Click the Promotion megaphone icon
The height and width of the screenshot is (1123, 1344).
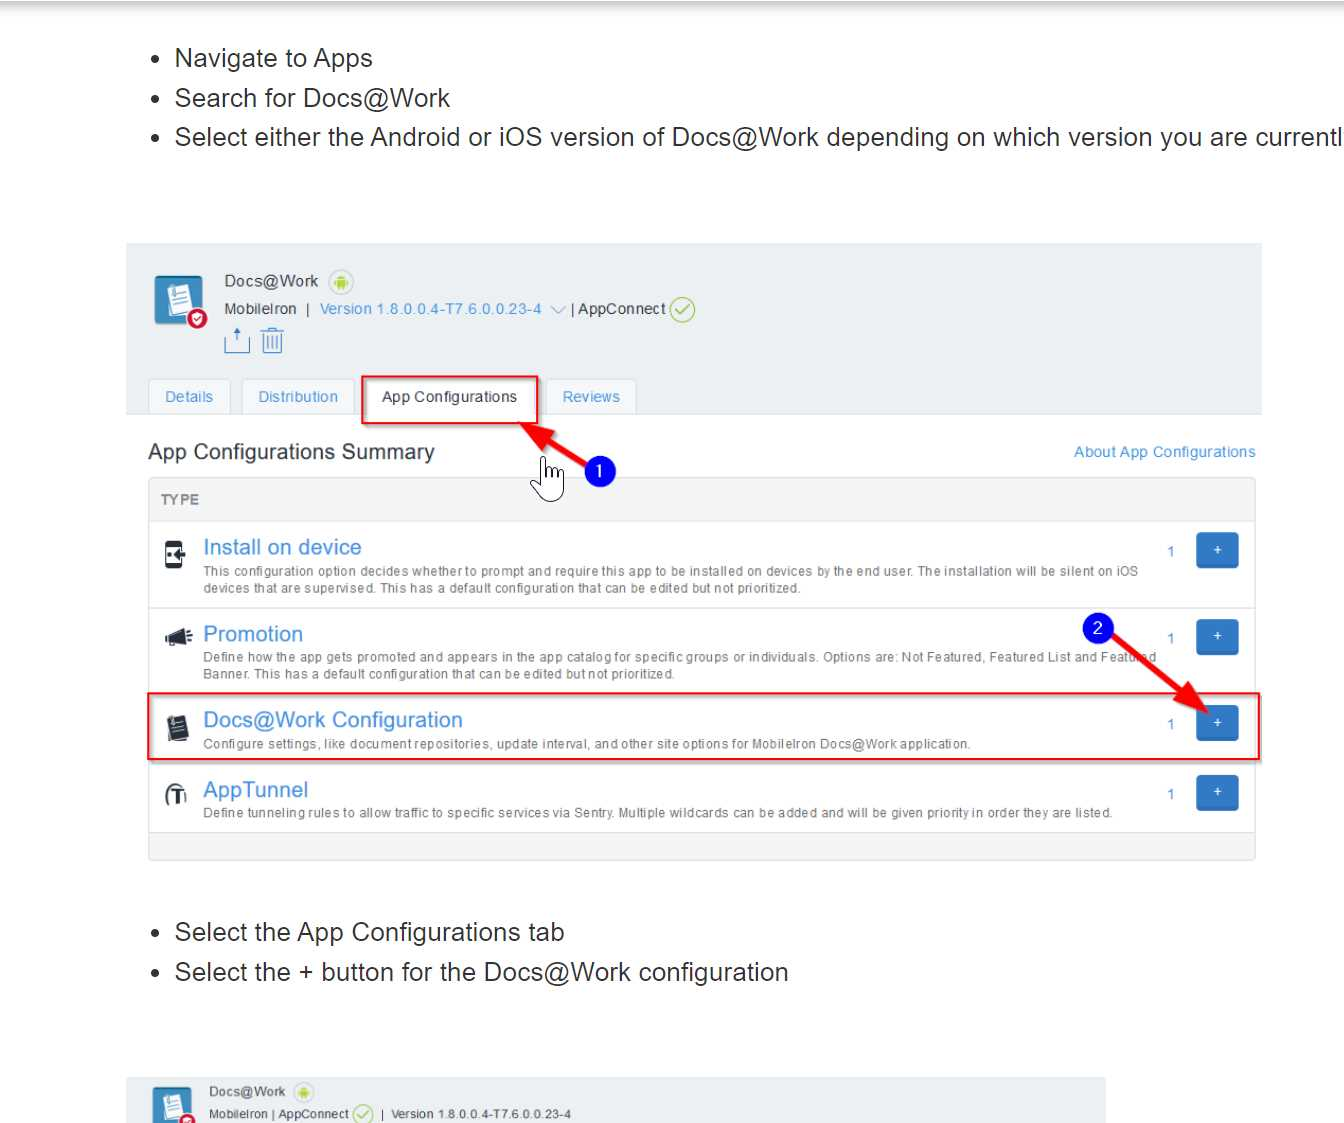pos(178,638)
